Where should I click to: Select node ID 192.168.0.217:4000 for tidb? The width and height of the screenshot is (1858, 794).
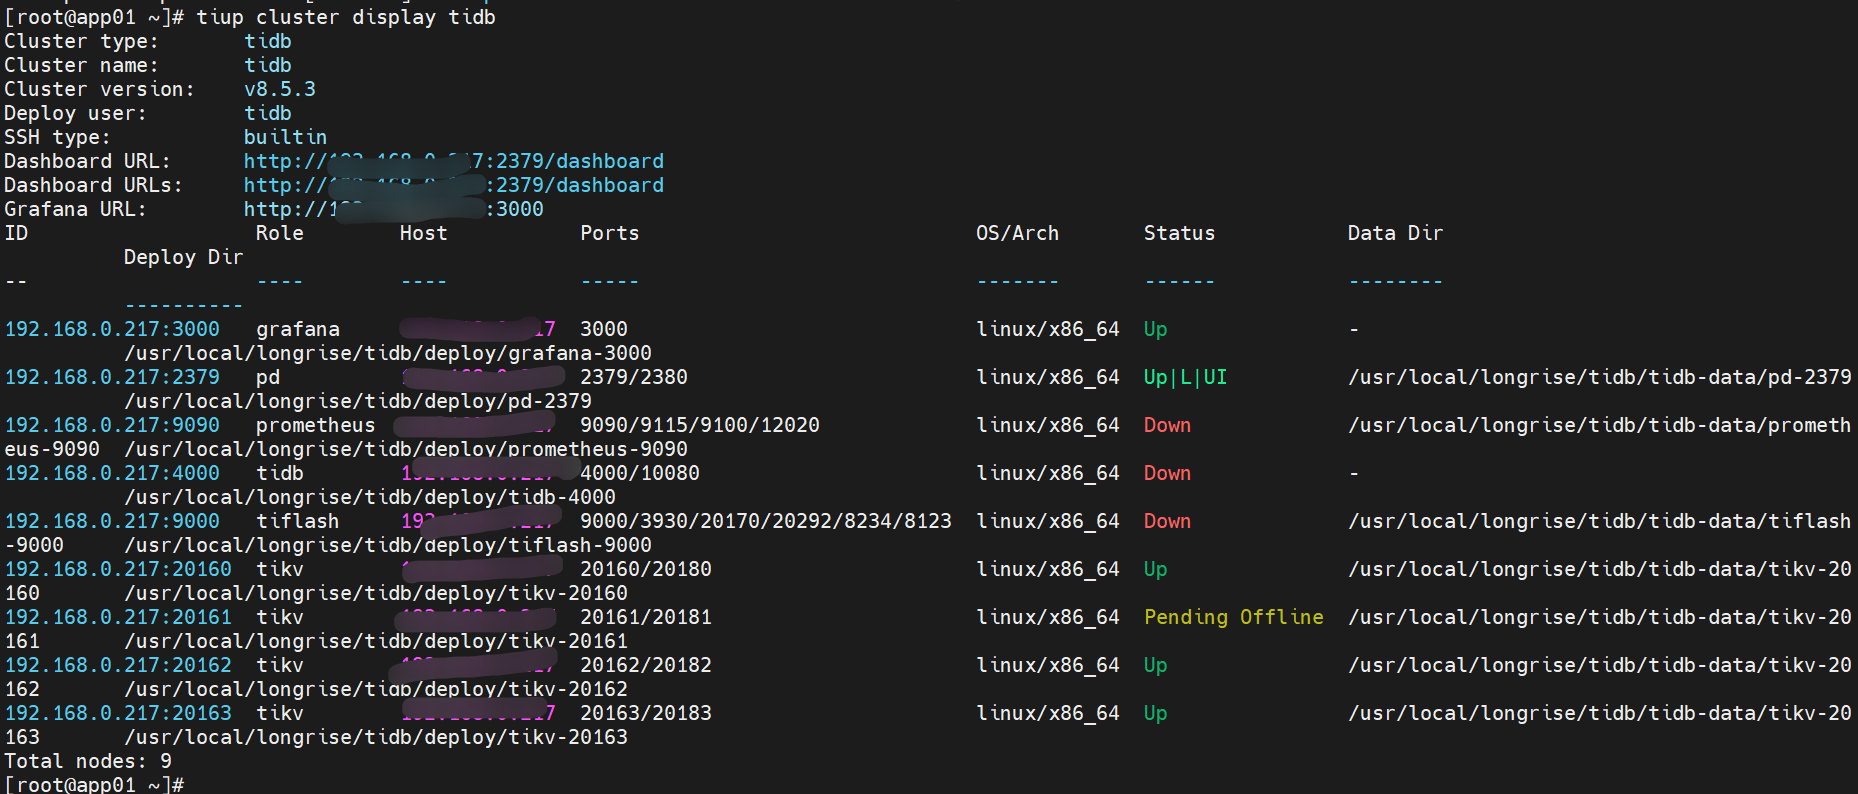[x=112, y=473]
